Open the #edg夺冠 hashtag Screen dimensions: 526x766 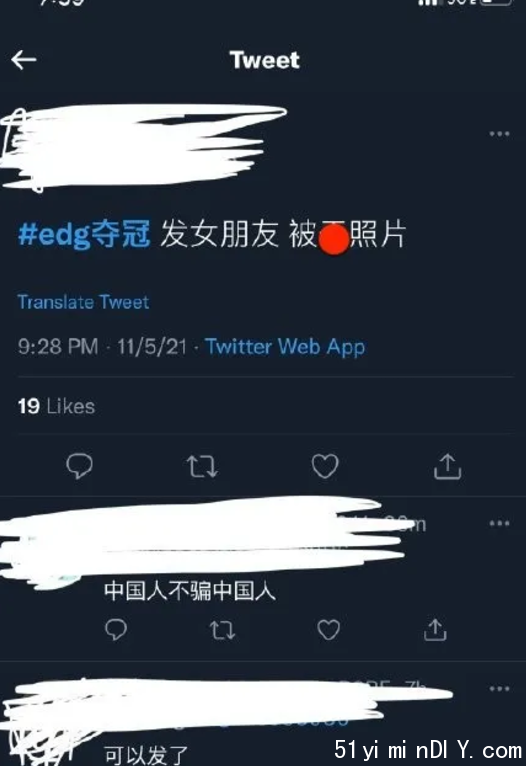click(x=84, y=234)
